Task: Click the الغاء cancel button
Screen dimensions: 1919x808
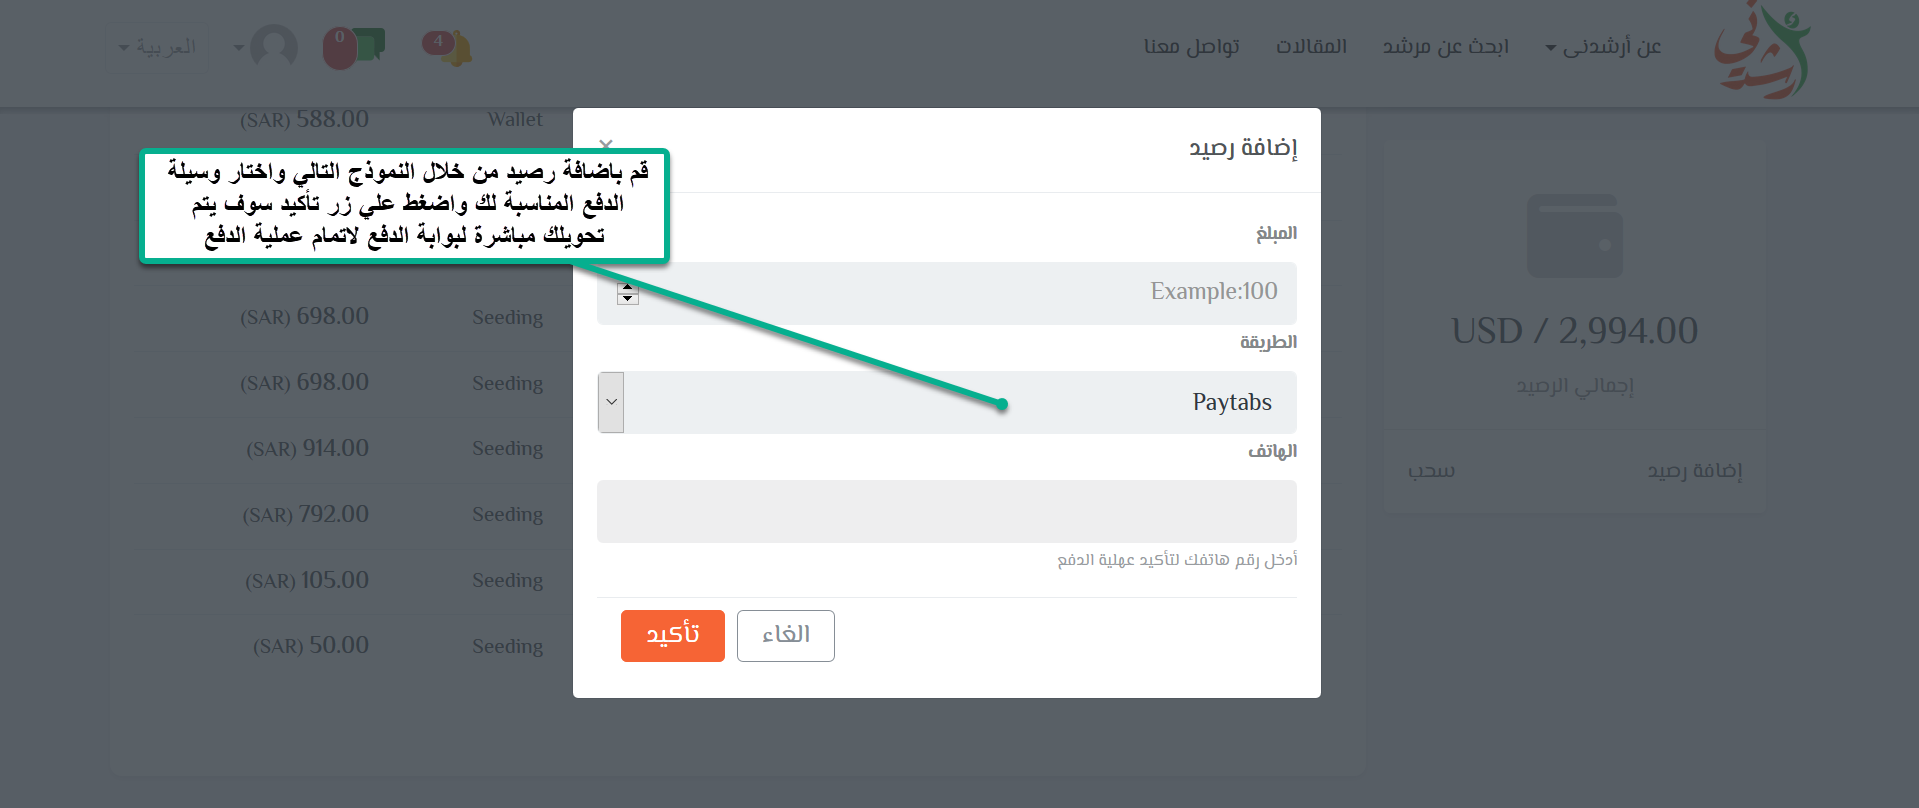Action: [785, 636]
